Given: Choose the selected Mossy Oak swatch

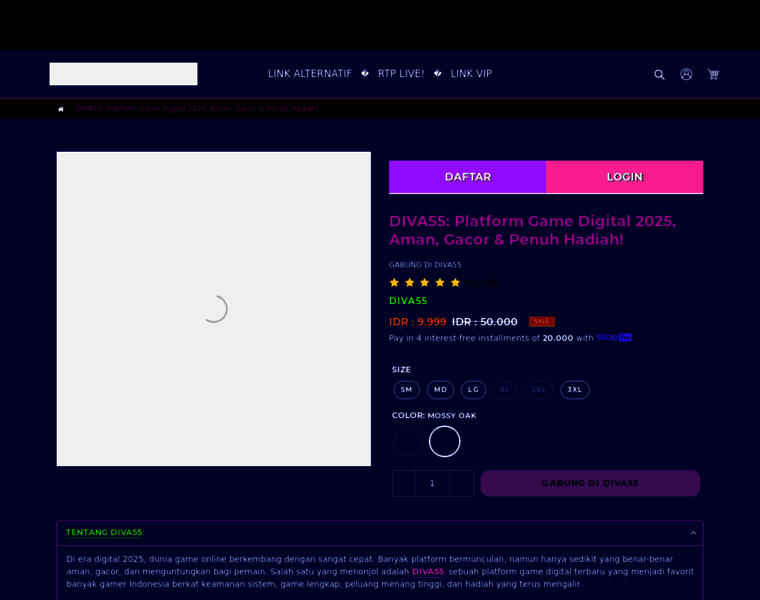Looking at the screenshot, I should pyautogui.click(x=444, y=442).
